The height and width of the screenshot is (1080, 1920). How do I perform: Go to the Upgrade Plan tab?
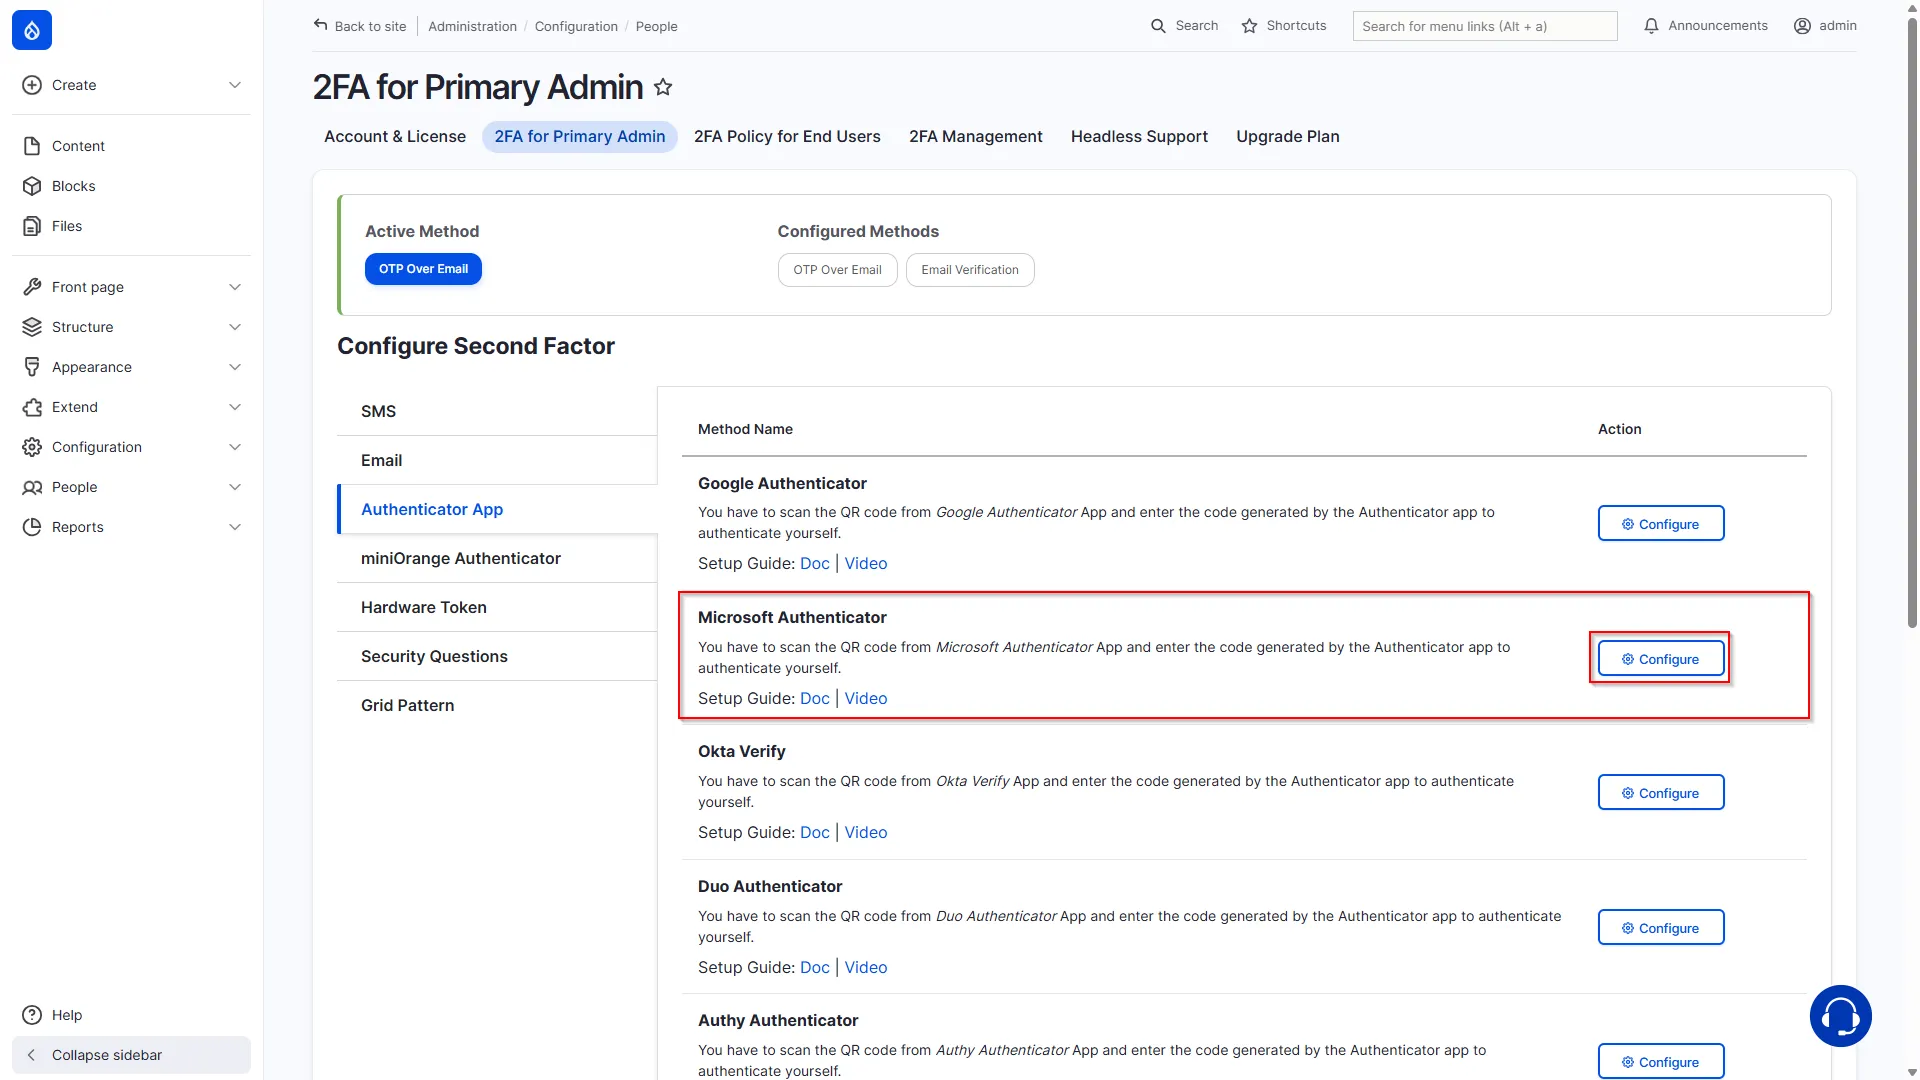[x=1288, y=137]
